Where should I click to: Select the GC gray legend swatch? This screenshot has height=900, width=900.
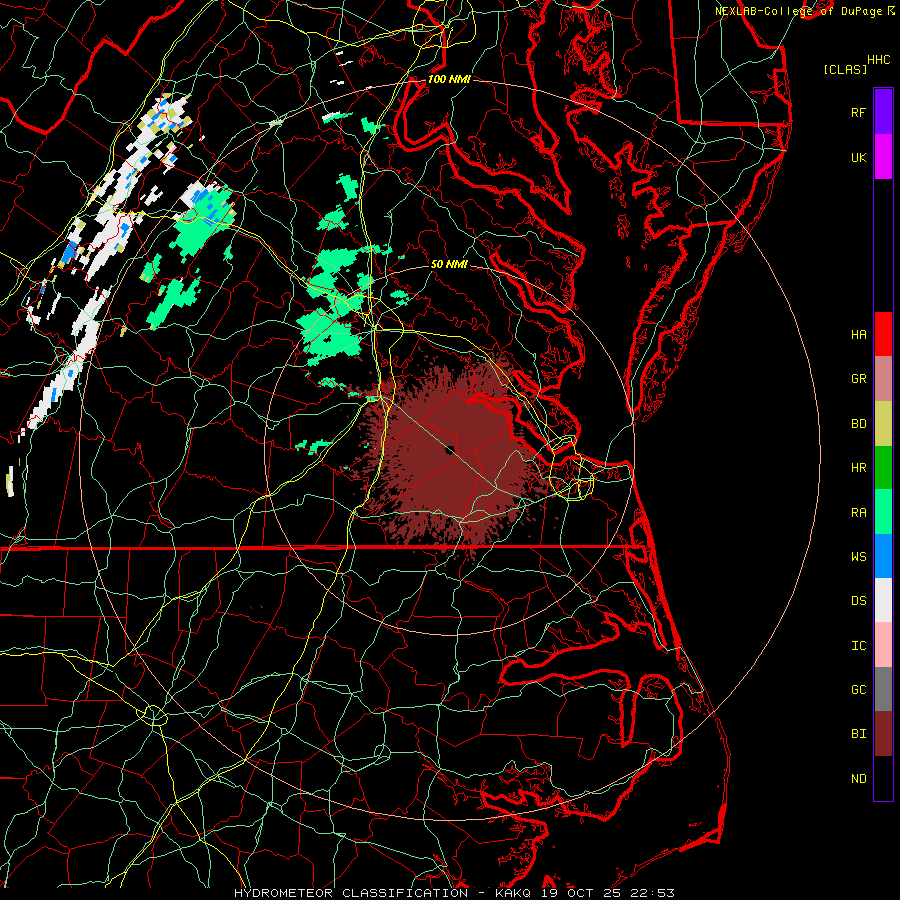883,689
